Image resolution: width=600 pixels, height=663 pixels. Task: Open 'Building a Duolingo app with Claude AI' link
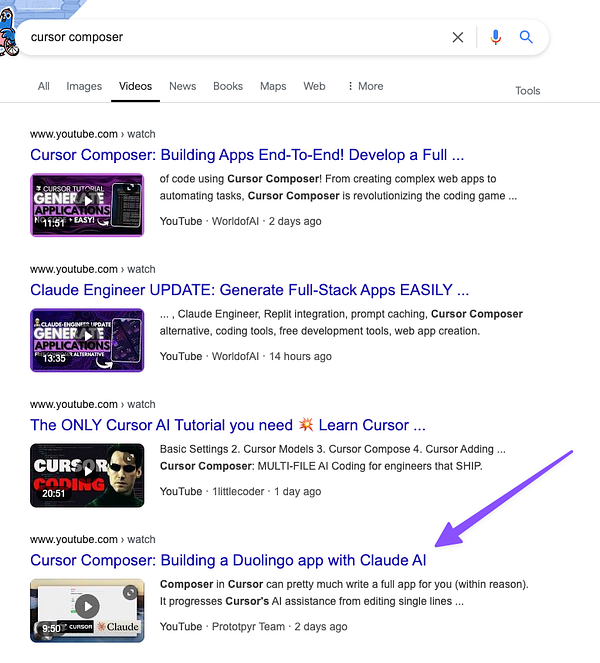tap(228, 560)
